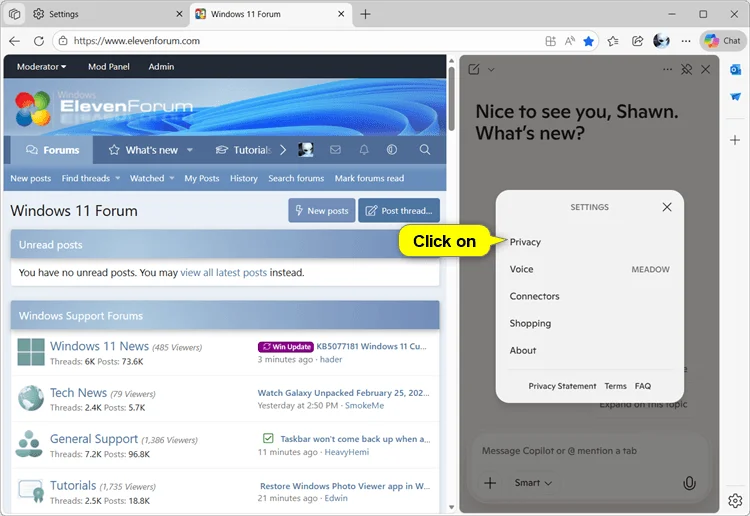Start a new Copilot chat compose icon
Viewport: 750px width, 516px height.
pos(474,70)
